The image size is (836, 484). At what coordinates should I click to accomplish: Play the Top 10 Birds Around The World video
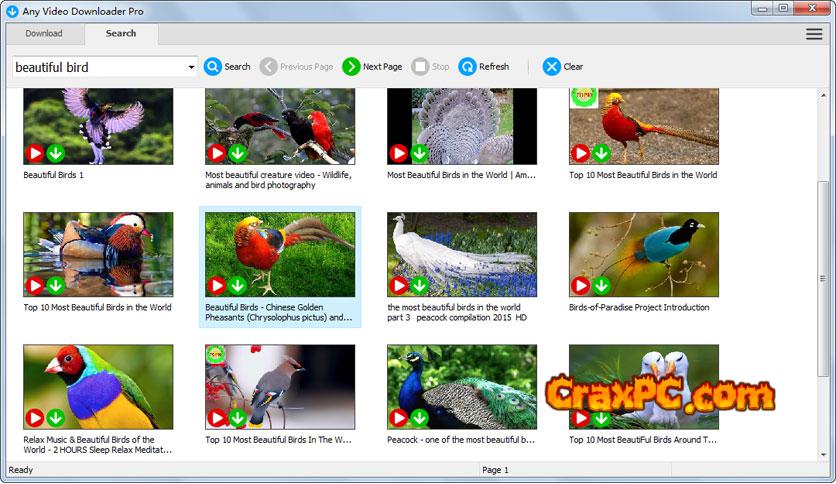tap(580, 418)
